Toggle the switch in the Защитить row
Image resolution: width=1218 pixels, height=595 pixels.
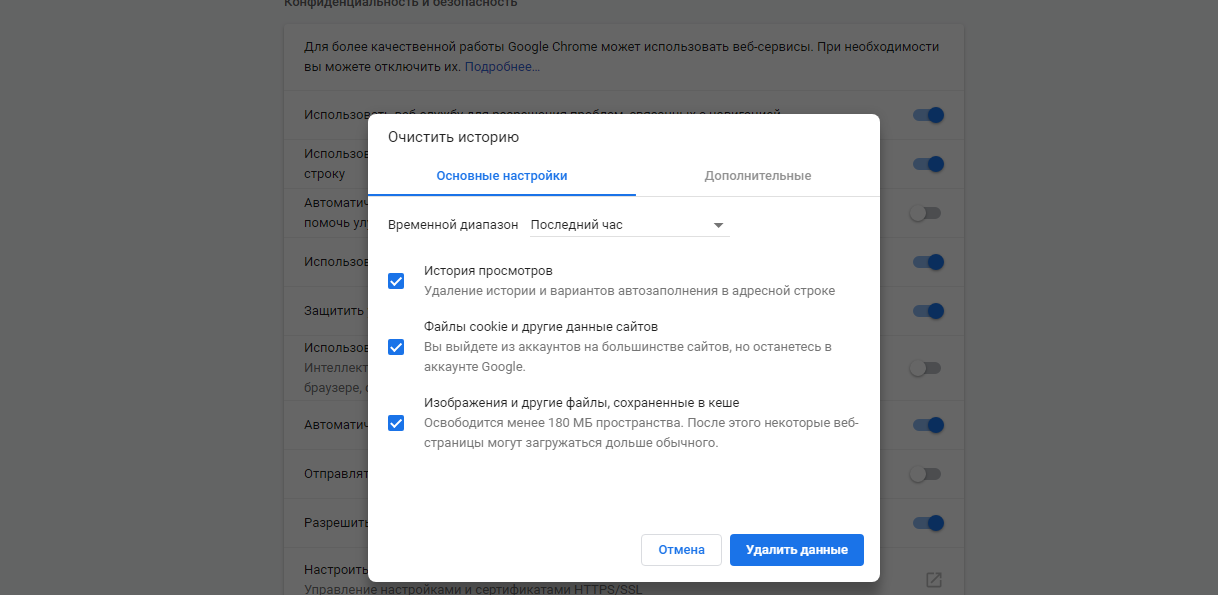pos(927,311)
